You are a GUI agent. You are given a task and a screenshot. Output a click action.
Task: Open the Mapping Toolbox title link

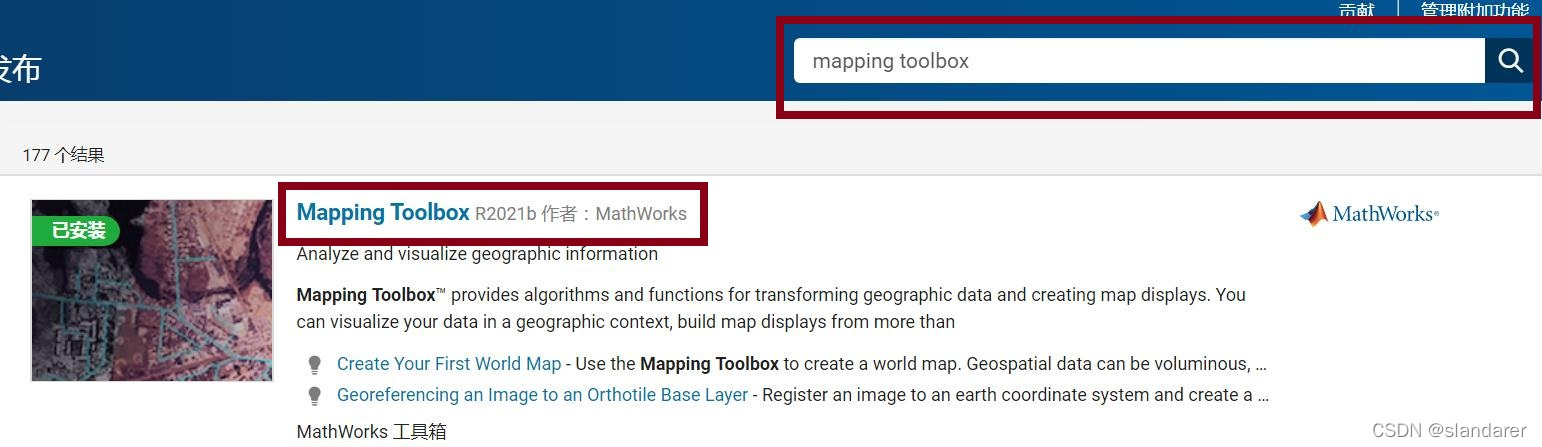383,212
